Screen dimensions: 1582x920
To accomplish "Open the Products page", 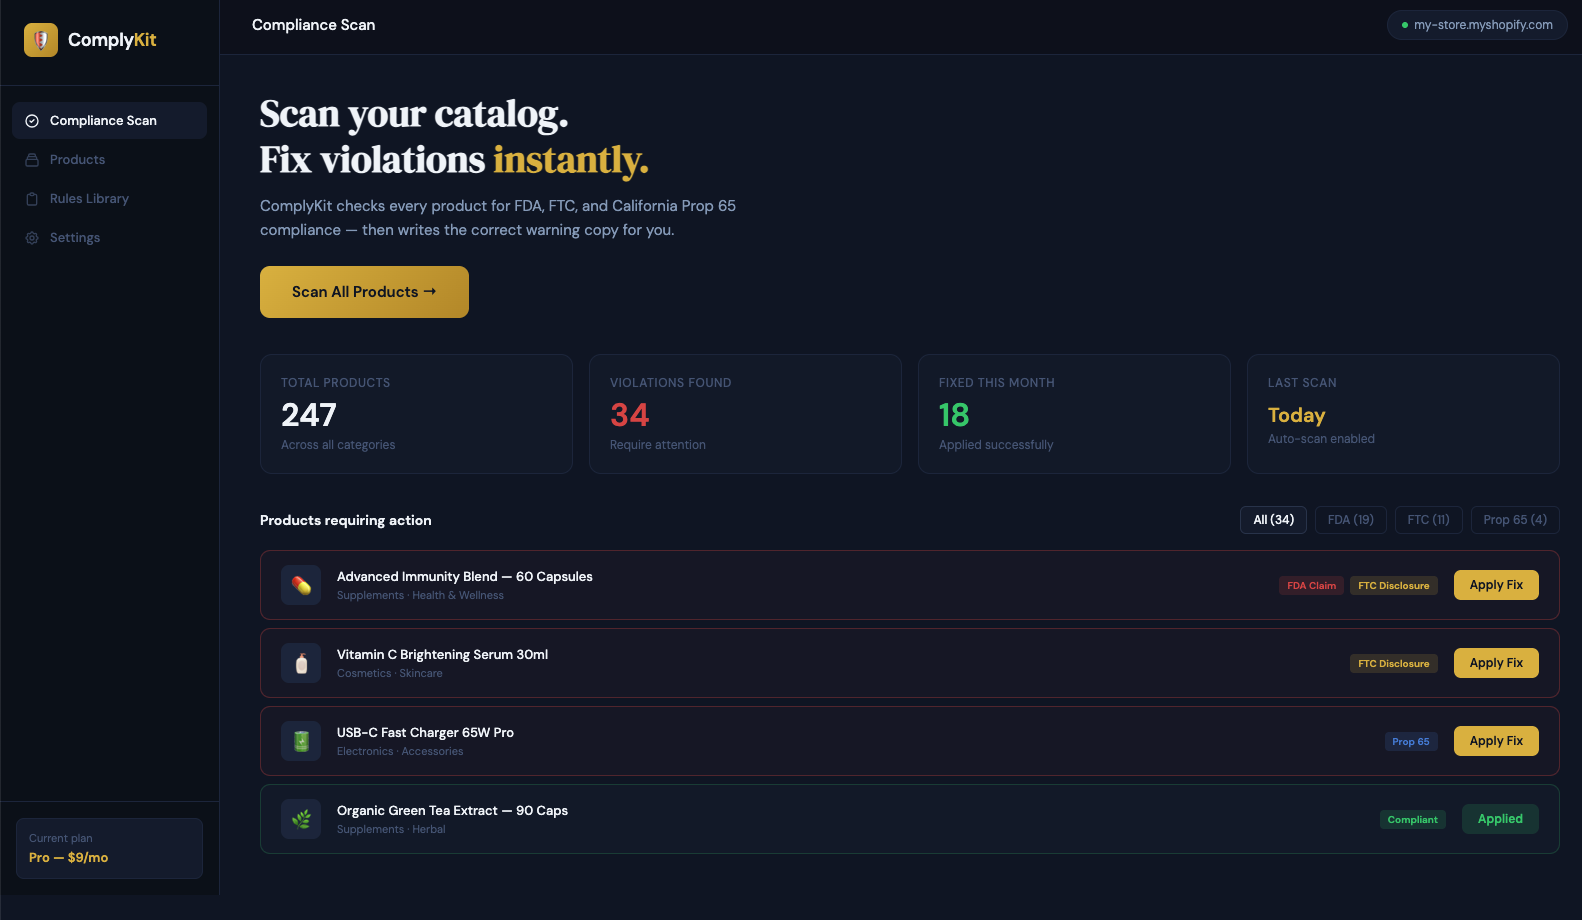I will (x=109, y=160).
